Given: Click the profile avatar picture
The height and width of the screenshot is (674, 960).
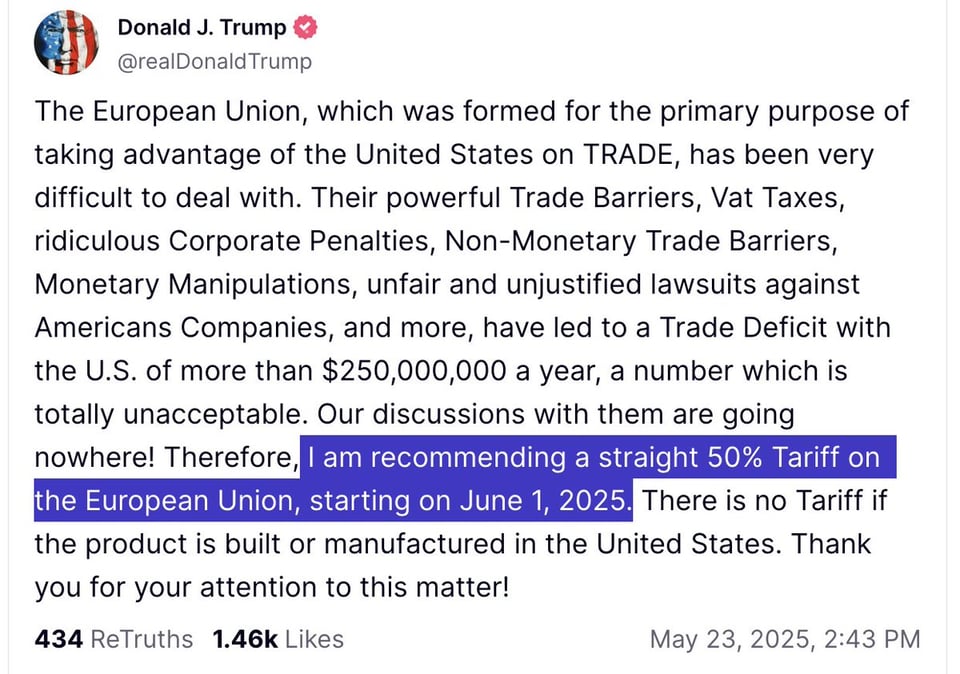Looking at the screenshot, I should pos(67,42).
